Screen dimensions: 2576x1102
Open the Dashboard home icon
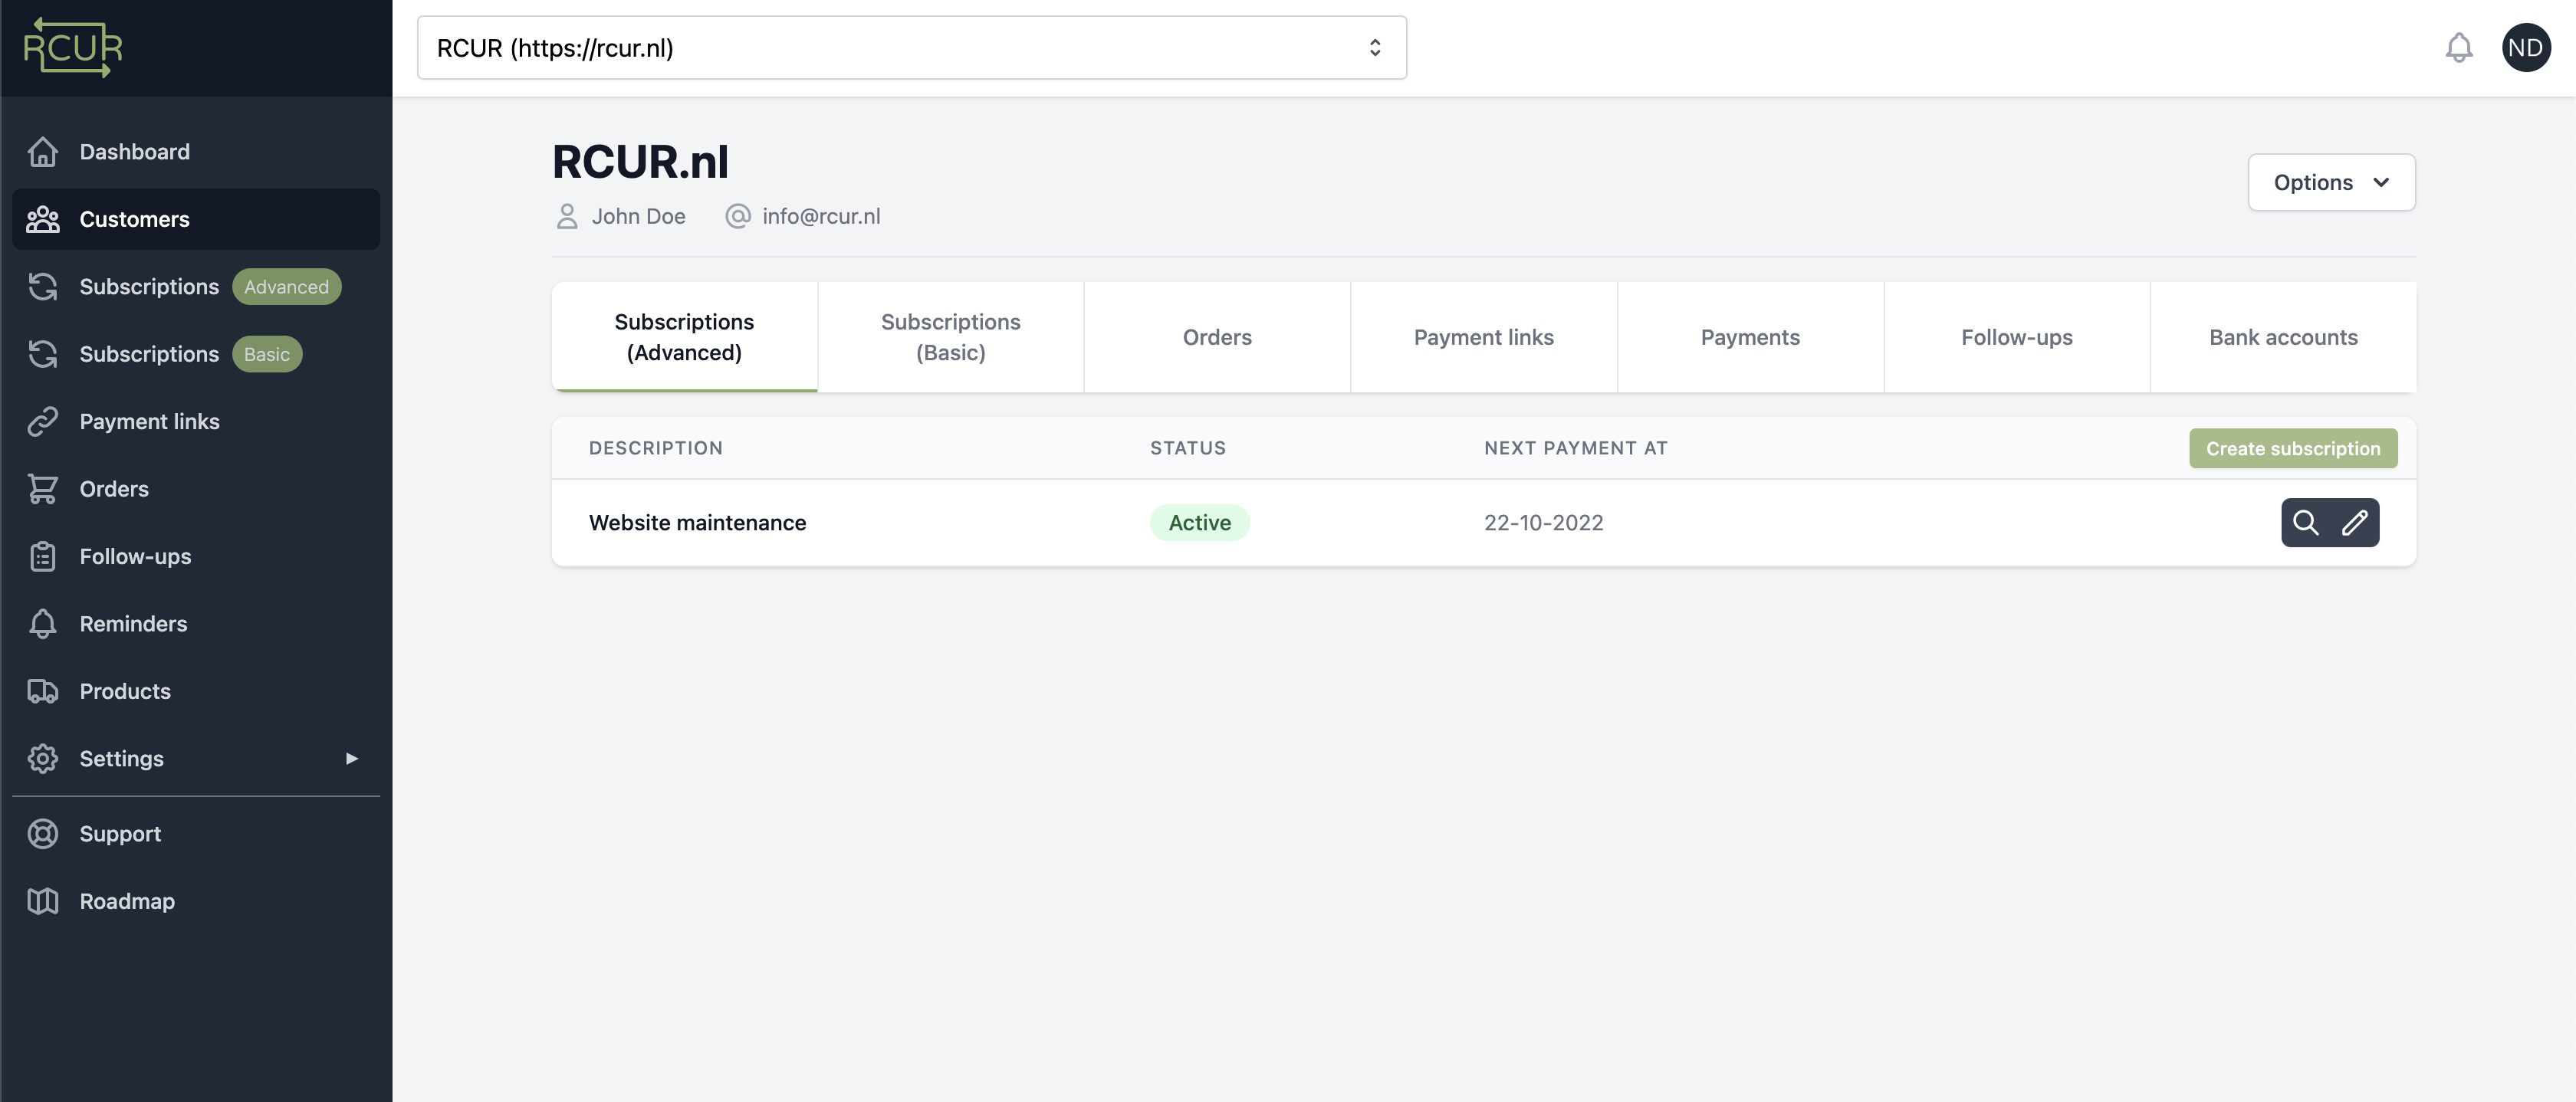click(43, 152)
